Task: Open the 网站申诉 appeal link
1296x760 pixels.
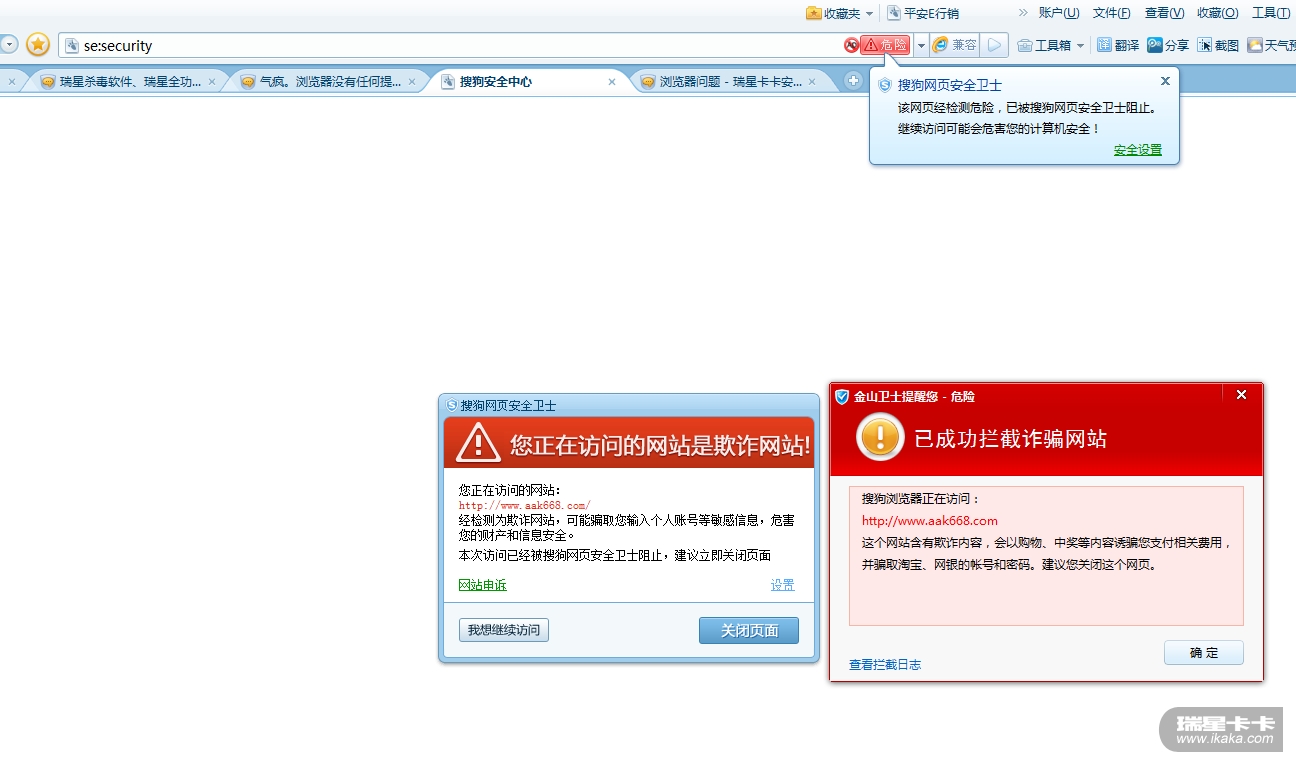Action: click(x=483, y=585)
